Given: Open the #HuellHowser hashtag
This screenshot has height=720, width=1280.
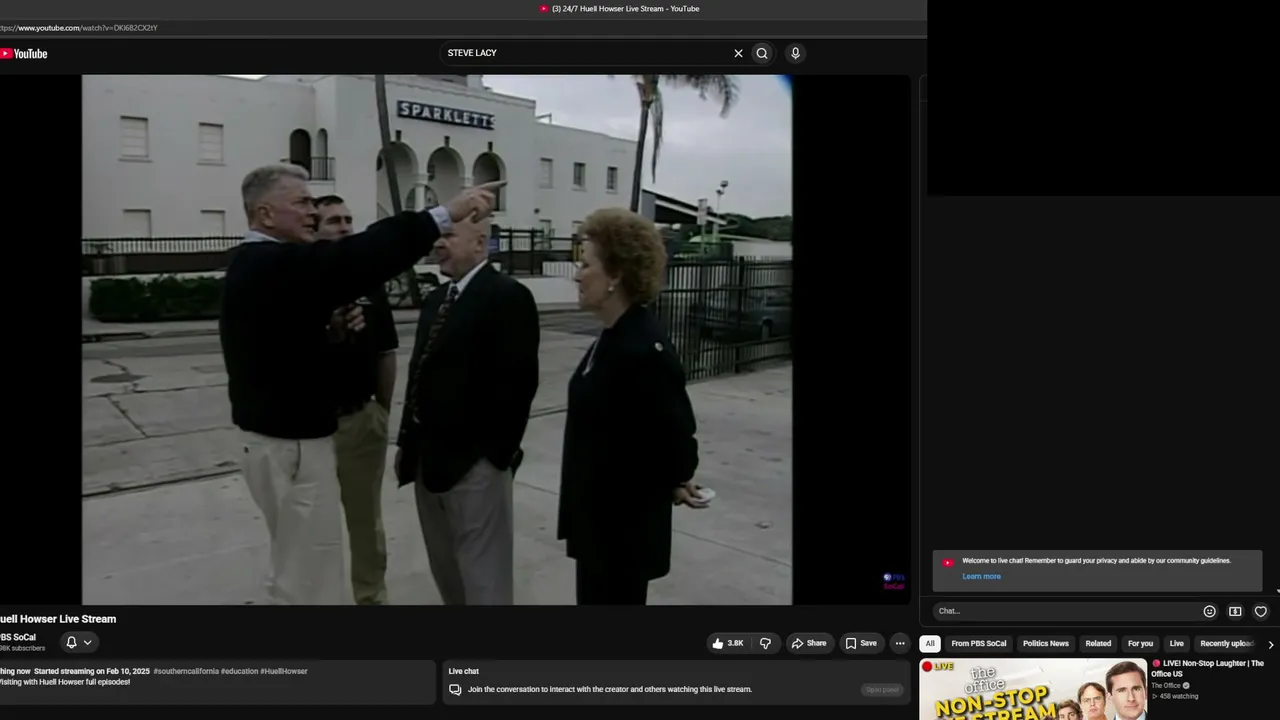Looking at the screenshot, I should (x=284, y=671).
